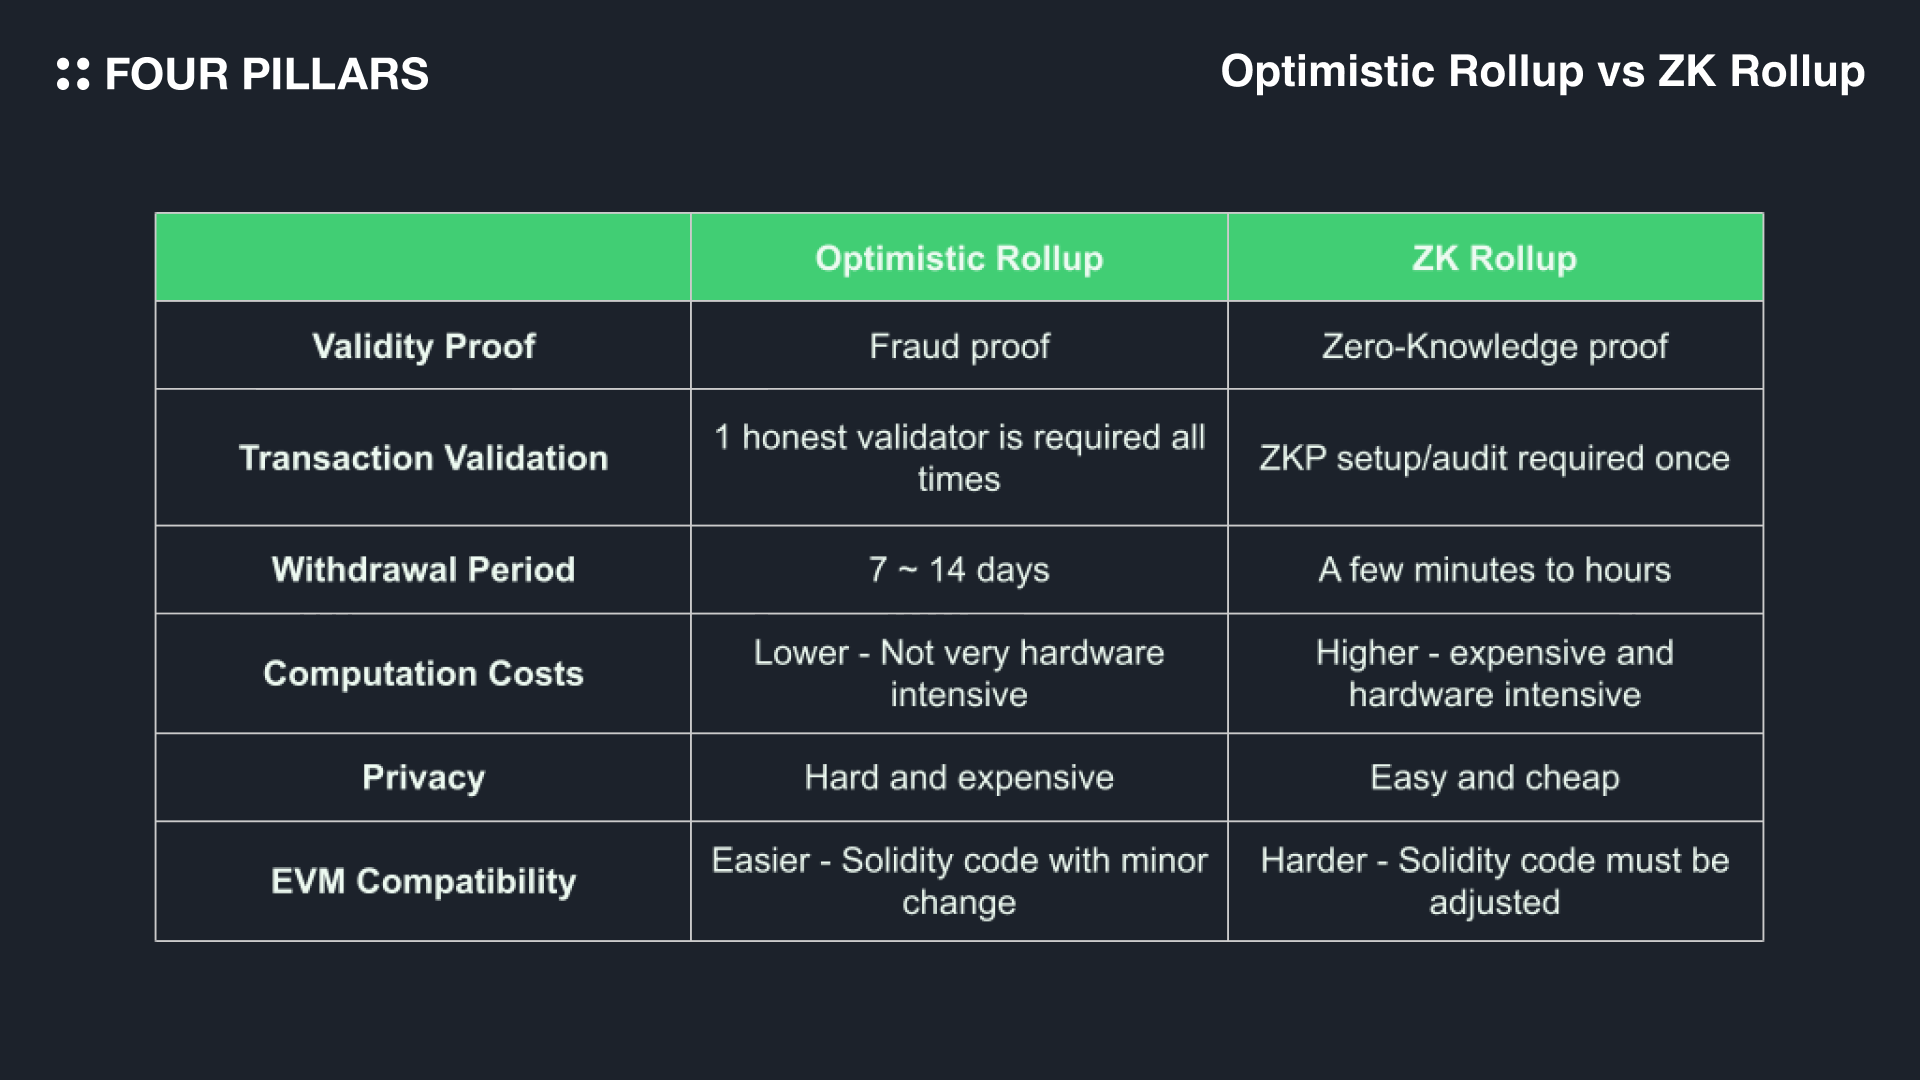Image resolution: width=1920 pixels, height=1080 pixels.
Task: Click the 'EVM Compatibility' row label
Action: tap(423, 882)
